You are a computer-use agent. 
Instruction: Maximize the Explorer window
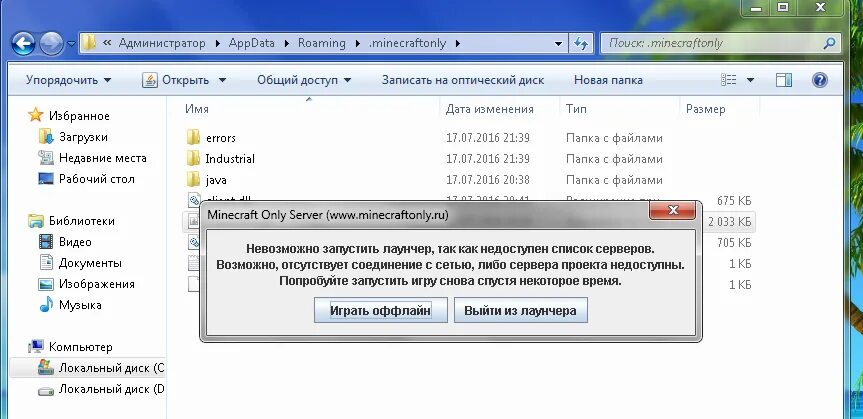(x=783, y=7)
